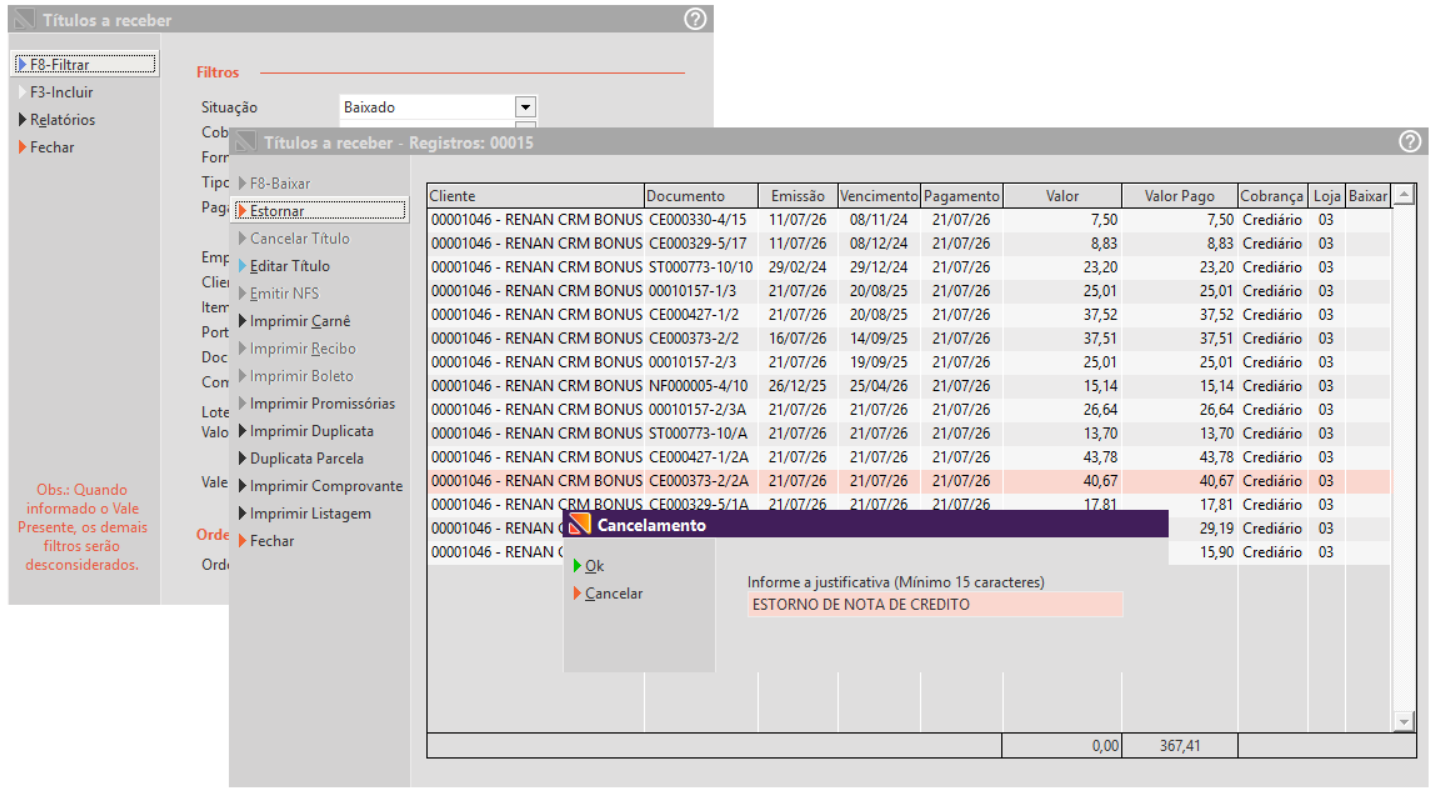Image resolution: width=1448 pixels, height=792 pixels.
Task: Select document 00010157-2/3 cell
Action: click(x=700, y=362)
